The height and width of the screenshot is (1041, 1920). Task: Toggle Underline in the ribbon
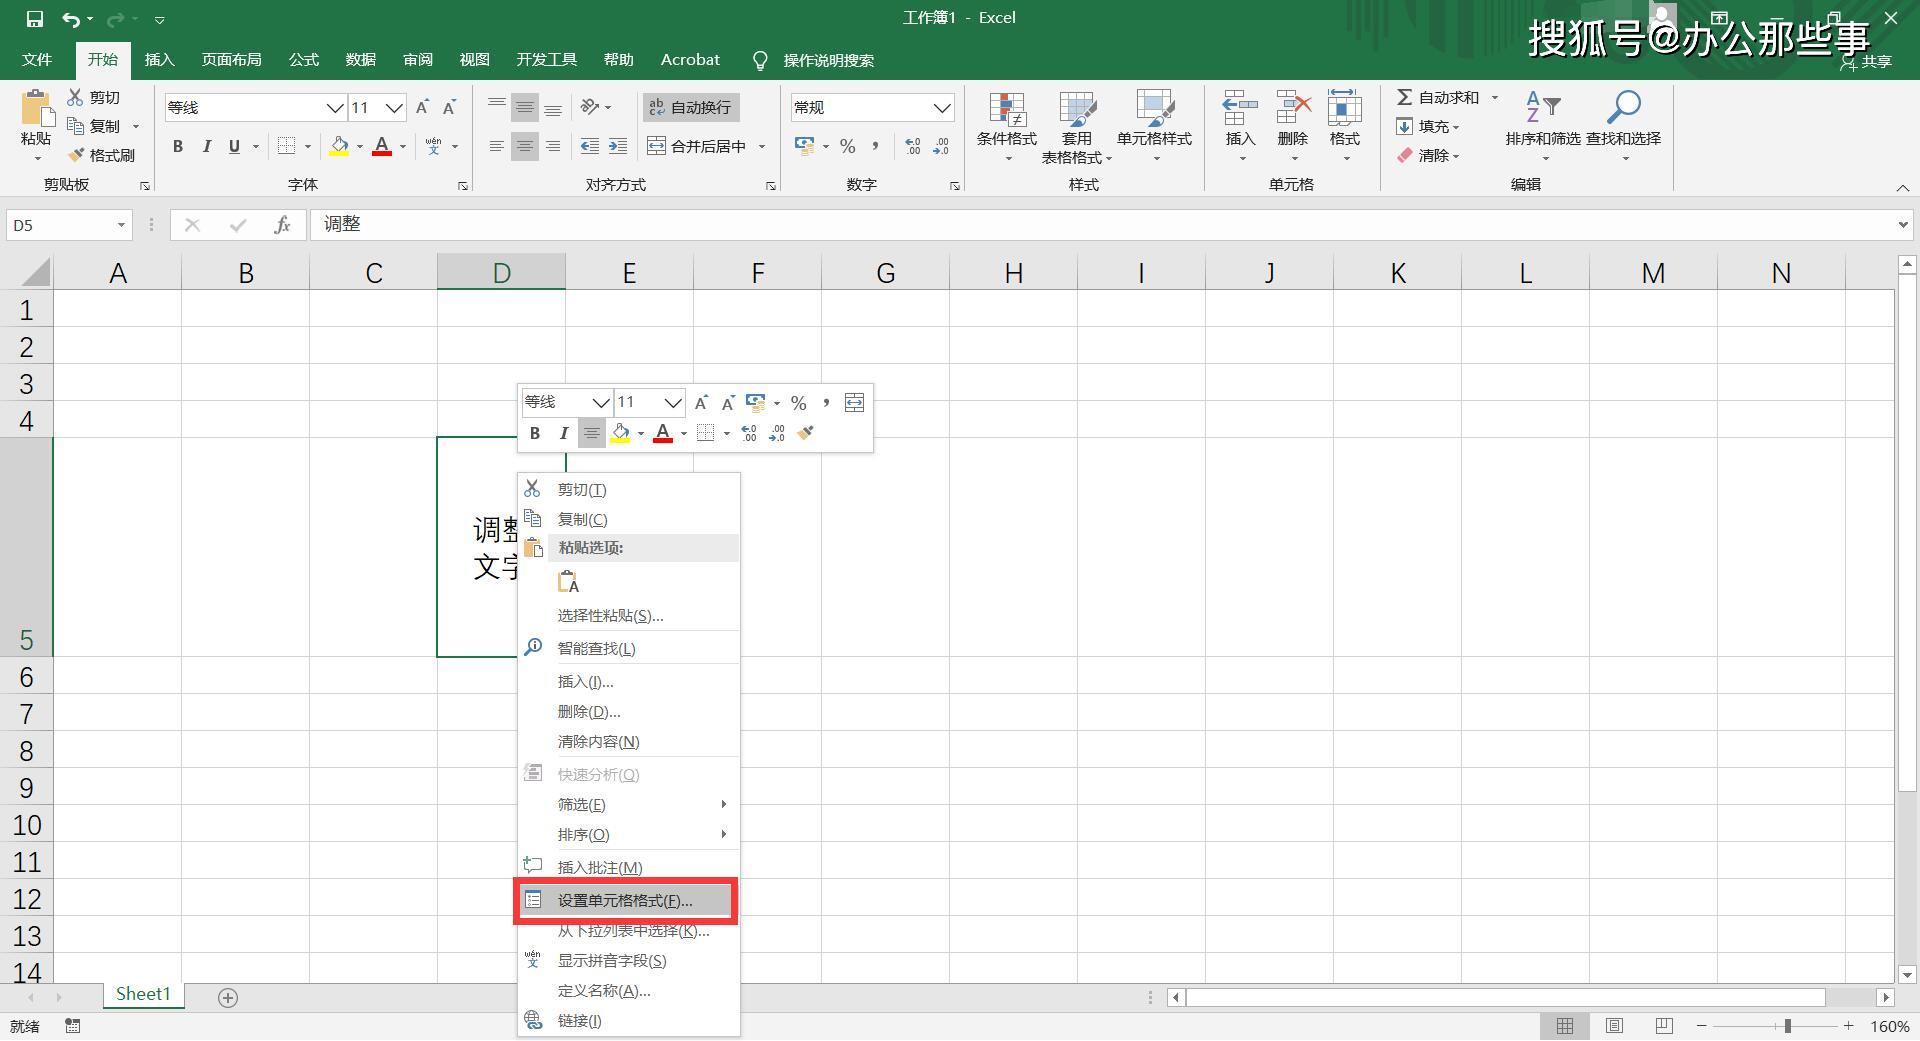(234, 146)
